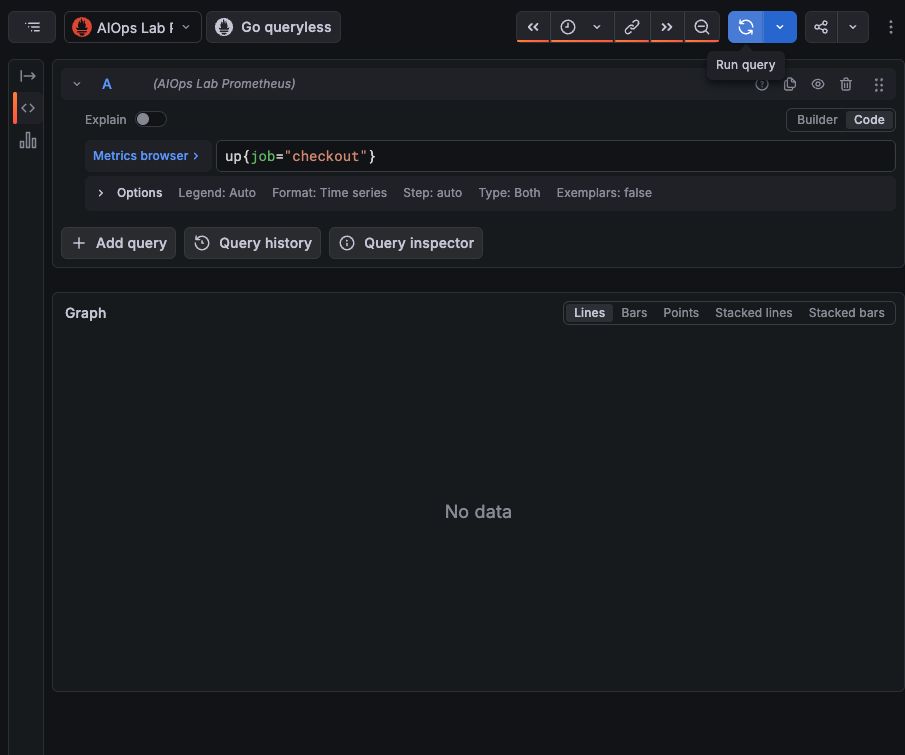Click the Format: Time series option

[x=330, y=193]
